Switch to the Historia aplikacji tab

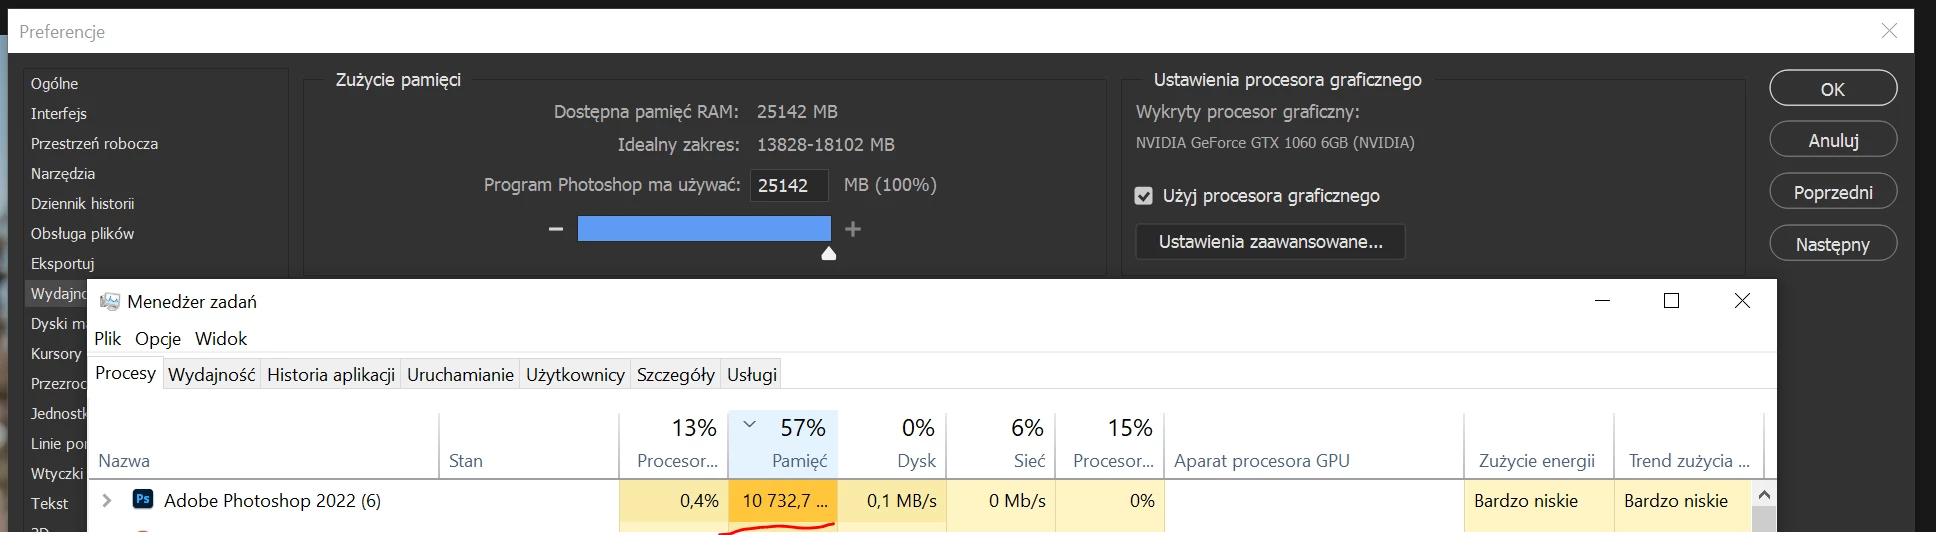[331, 375]
